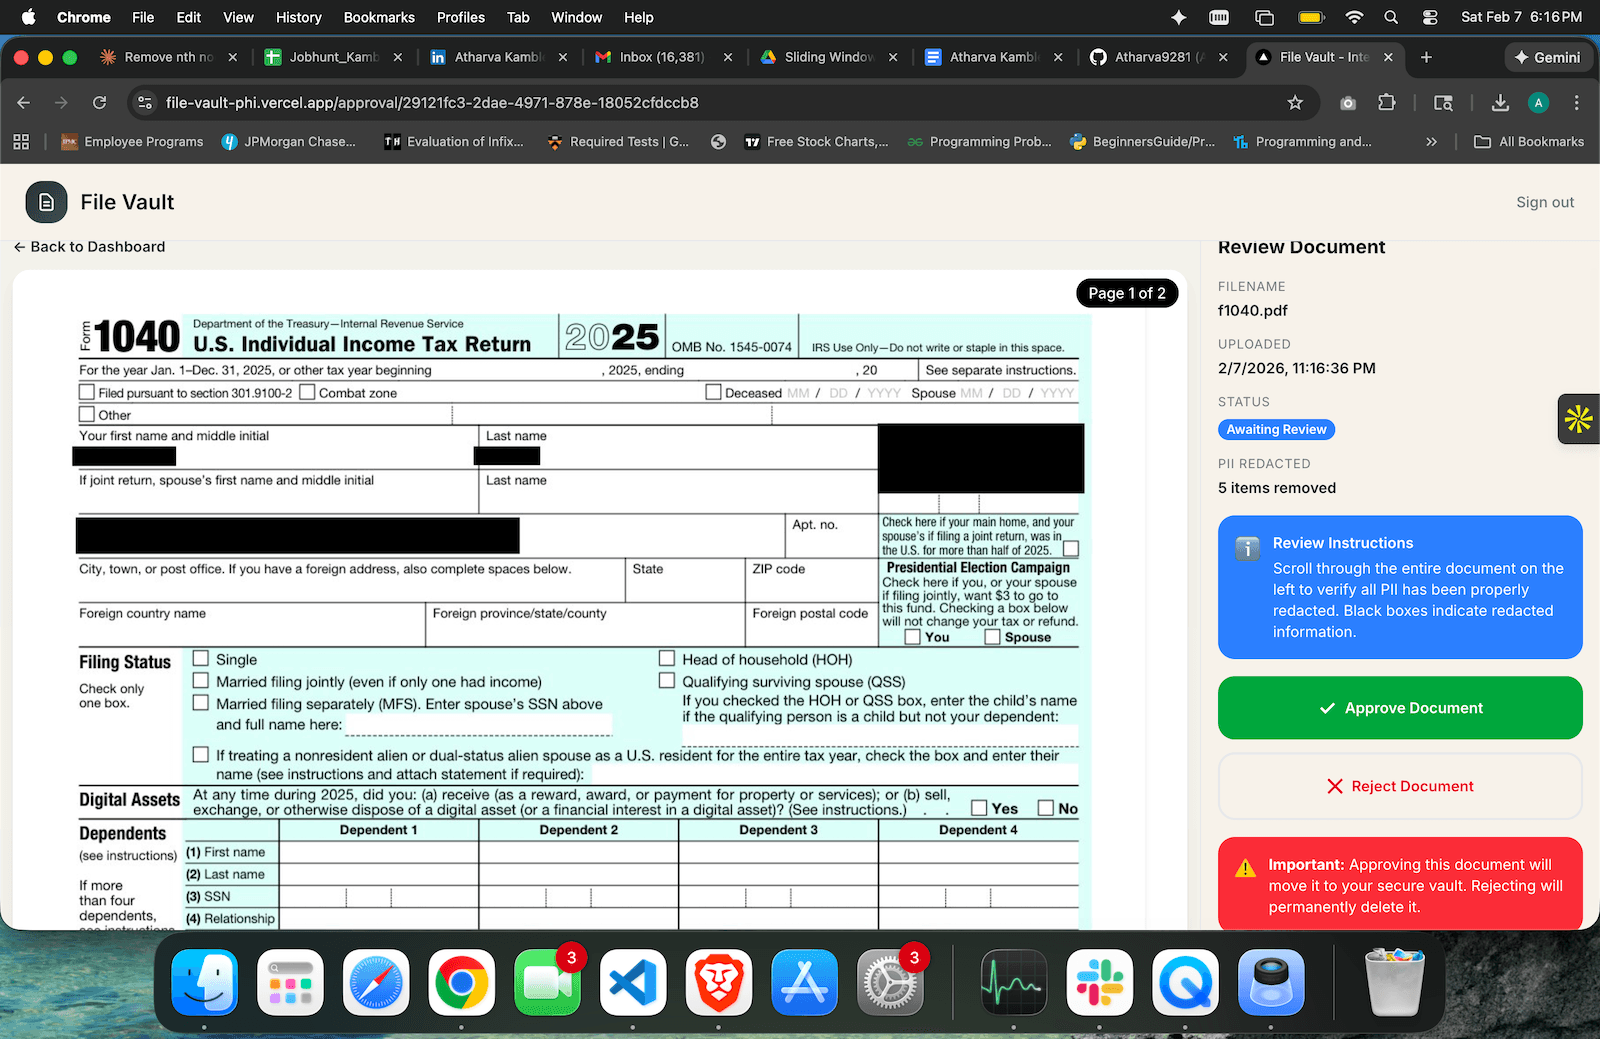Check No for the Digital Assets question
1600x1039 pixels.
1046,807
